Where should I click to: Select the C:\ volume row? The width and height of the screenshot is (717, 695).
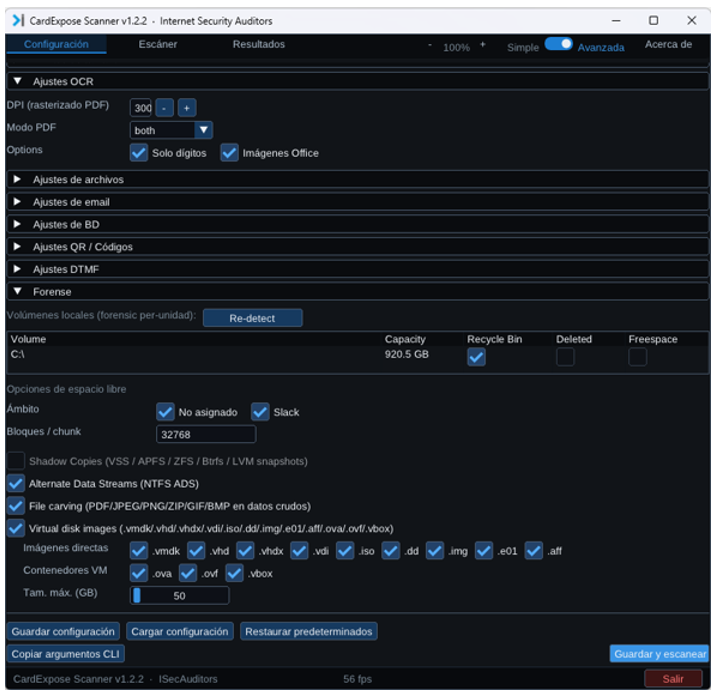coord(358,357)
